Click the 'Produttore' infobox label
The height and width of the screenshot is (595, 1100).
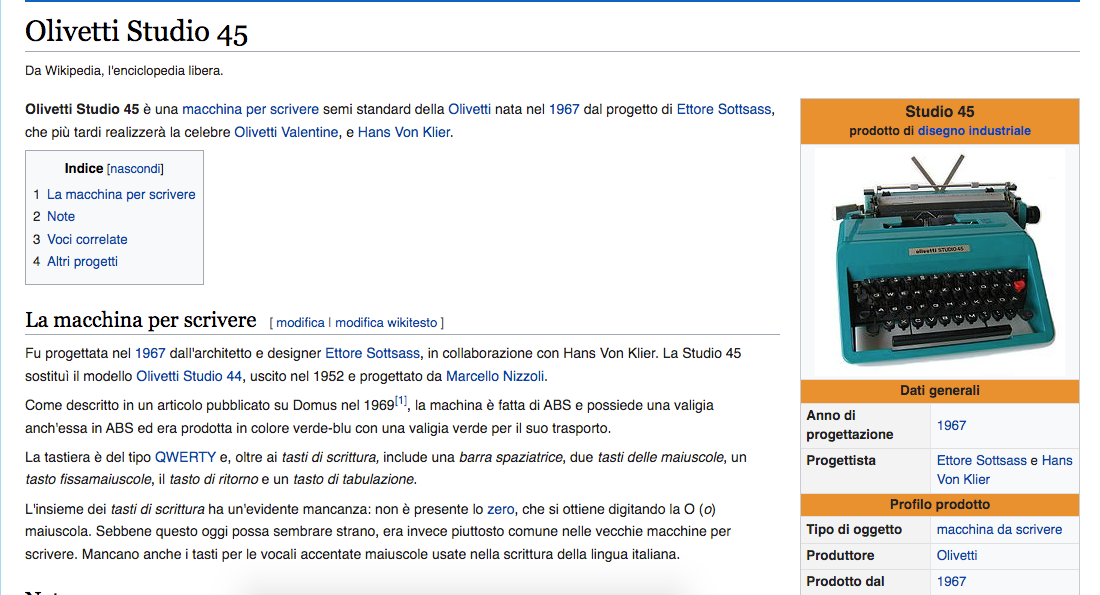[x=840, y=556]
